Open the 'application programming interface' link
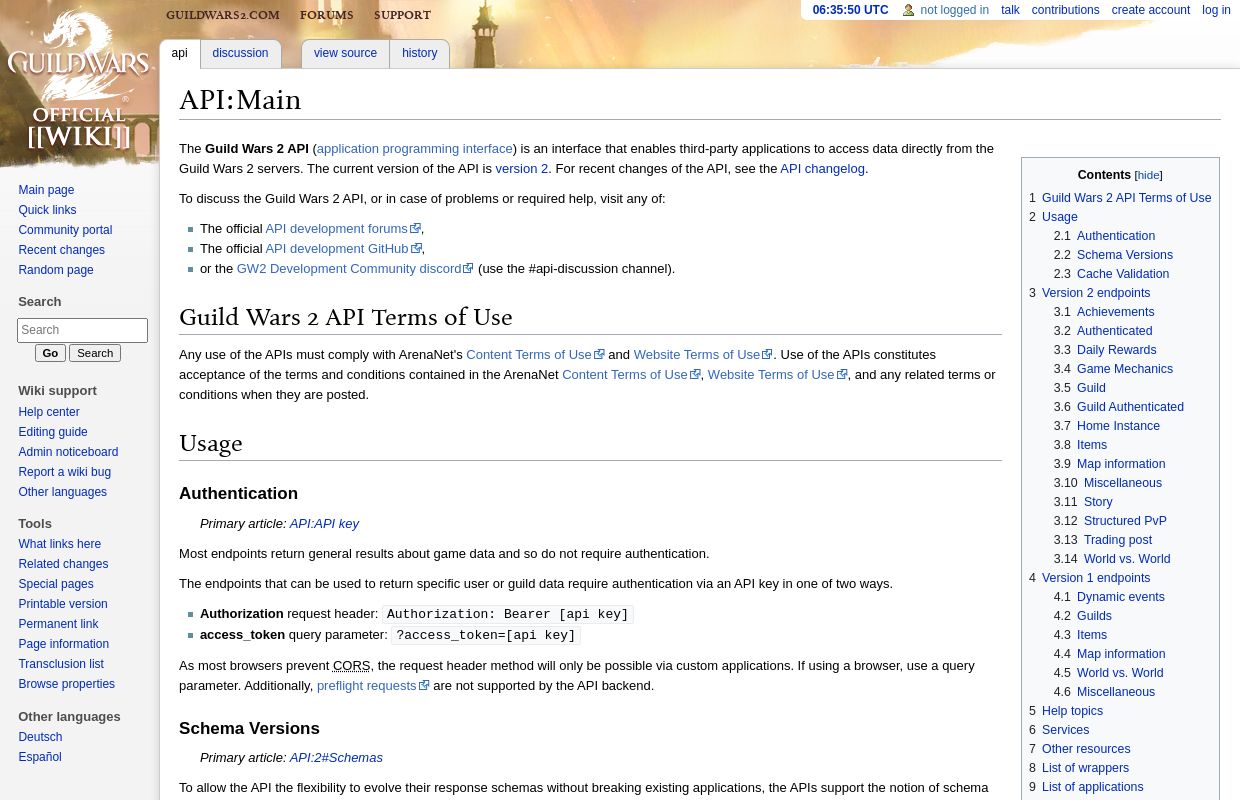Screen dimensions: 1240x800 point(415,148)
